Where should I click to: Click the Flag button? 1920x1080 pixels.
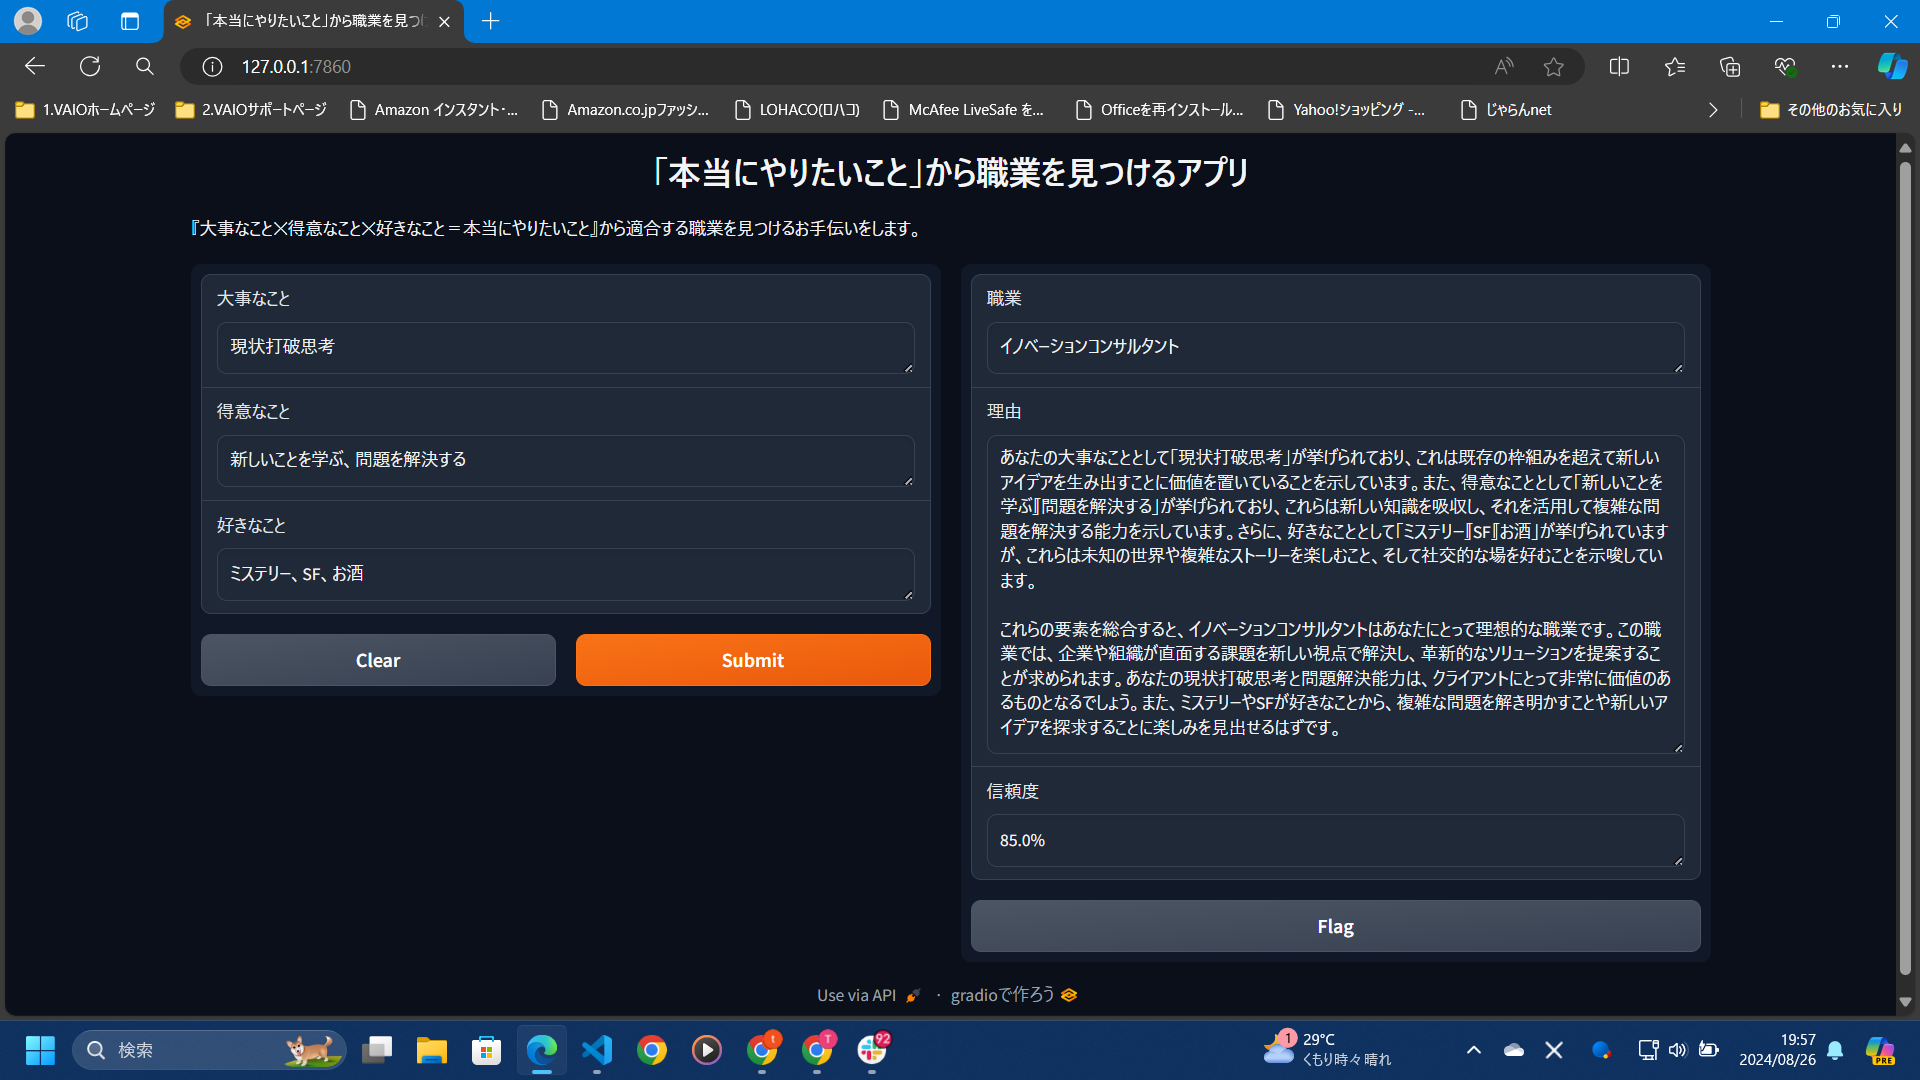(x=1335, y=926)
